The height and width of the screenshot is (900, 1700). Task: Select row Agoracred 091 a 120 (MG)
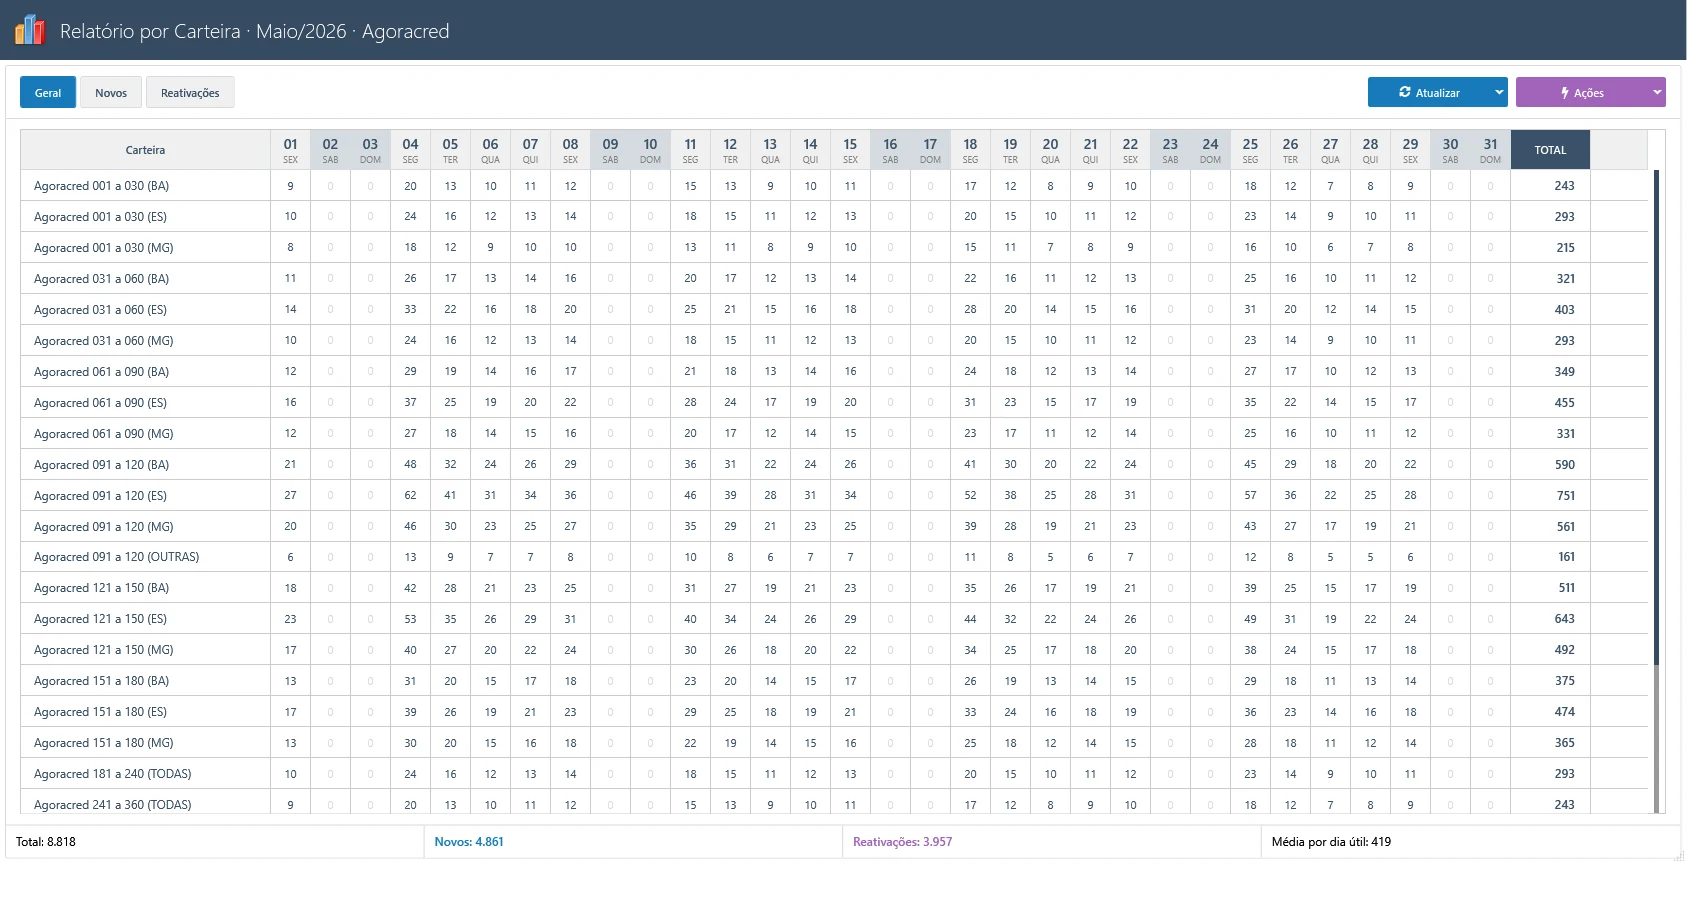pyautogui.click(x=834, y=527)
